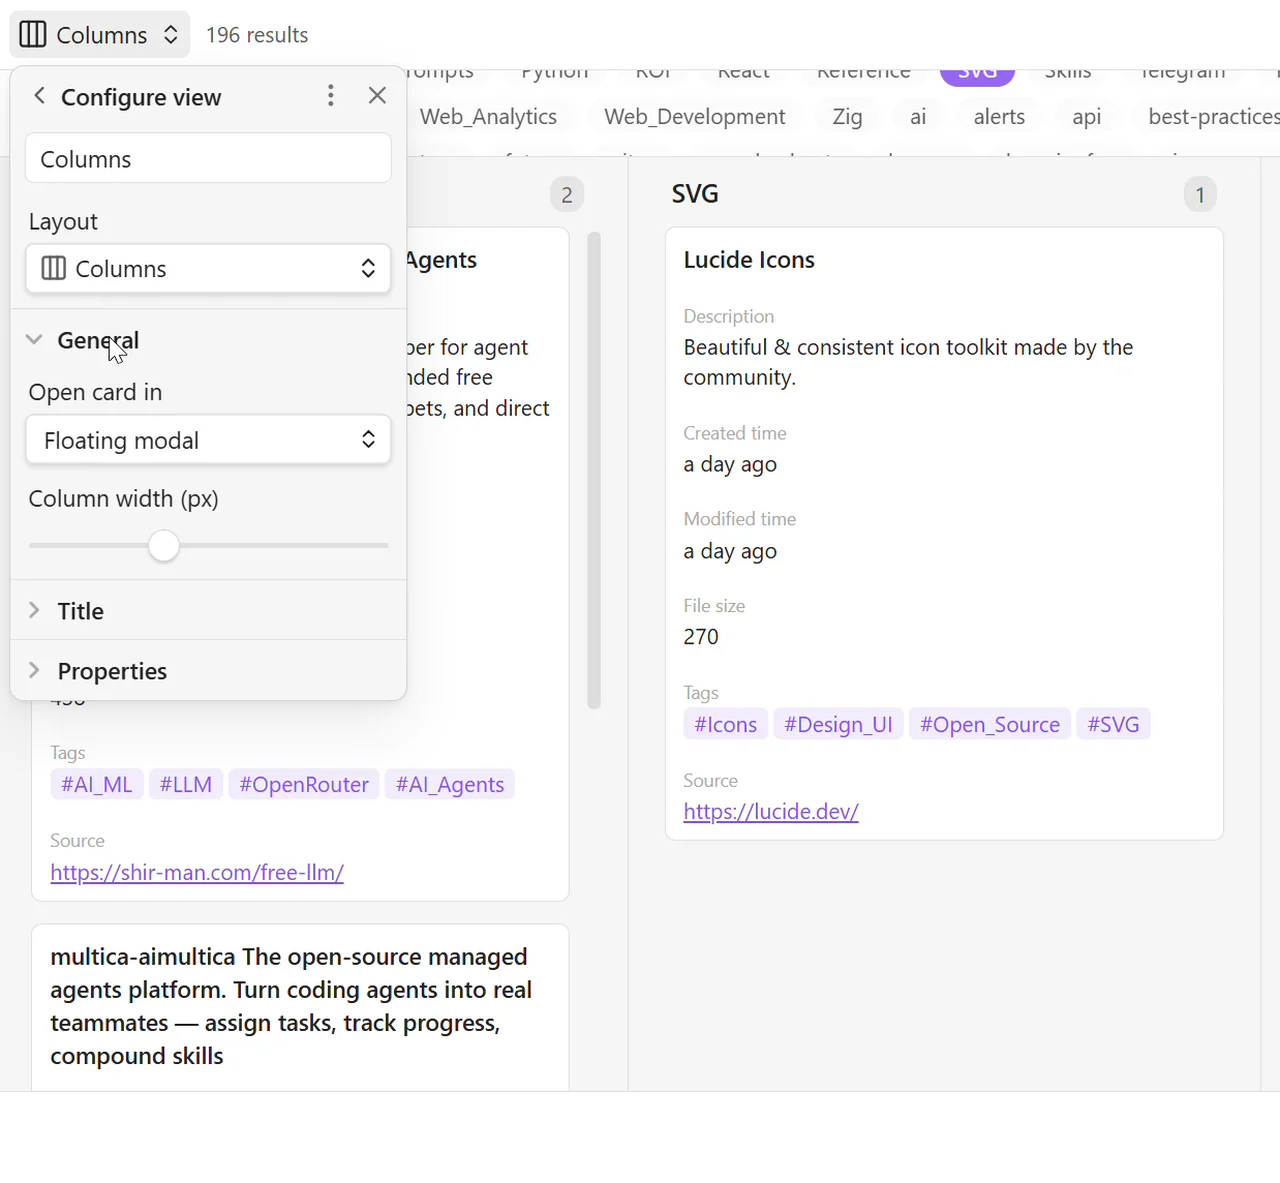Click the Column width slider handle
1280x1183 pixels.
[164, 546]
